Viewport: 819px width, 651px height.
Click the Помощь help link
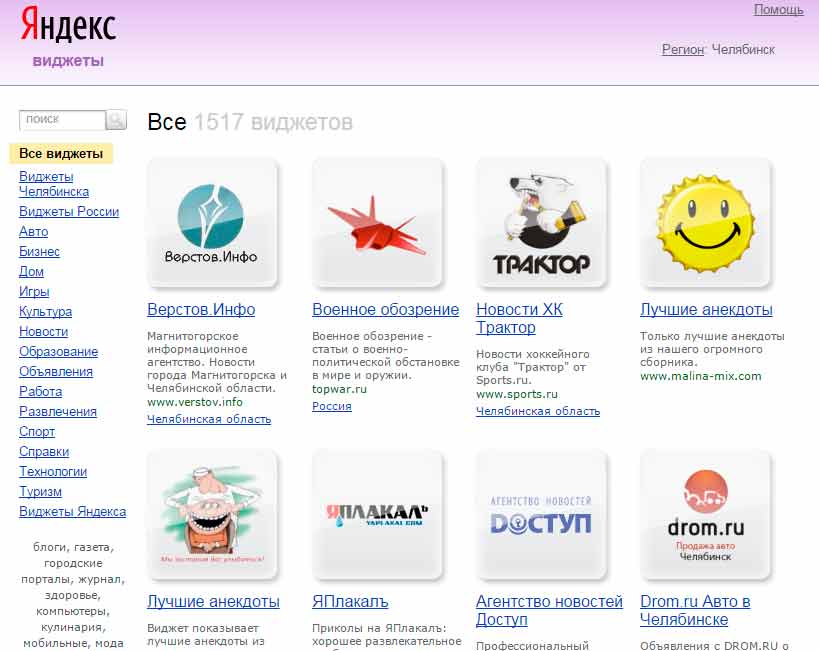(x=778, y=9)
